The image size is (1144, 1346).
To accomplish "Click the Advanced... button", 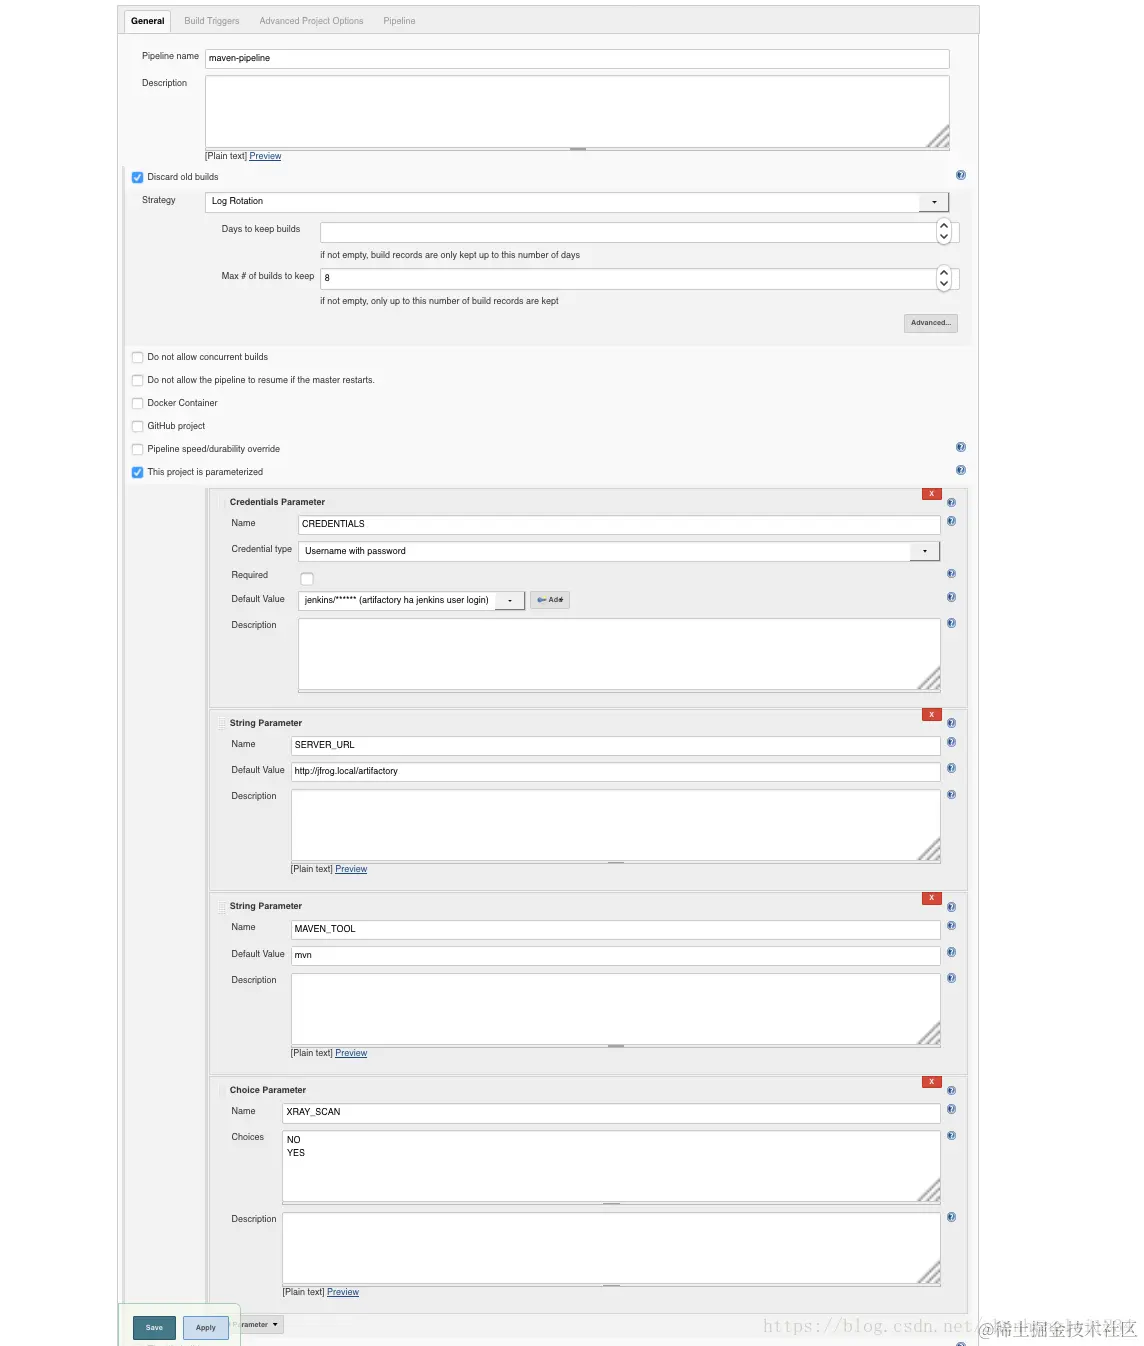I will click(x=931, y=323).
